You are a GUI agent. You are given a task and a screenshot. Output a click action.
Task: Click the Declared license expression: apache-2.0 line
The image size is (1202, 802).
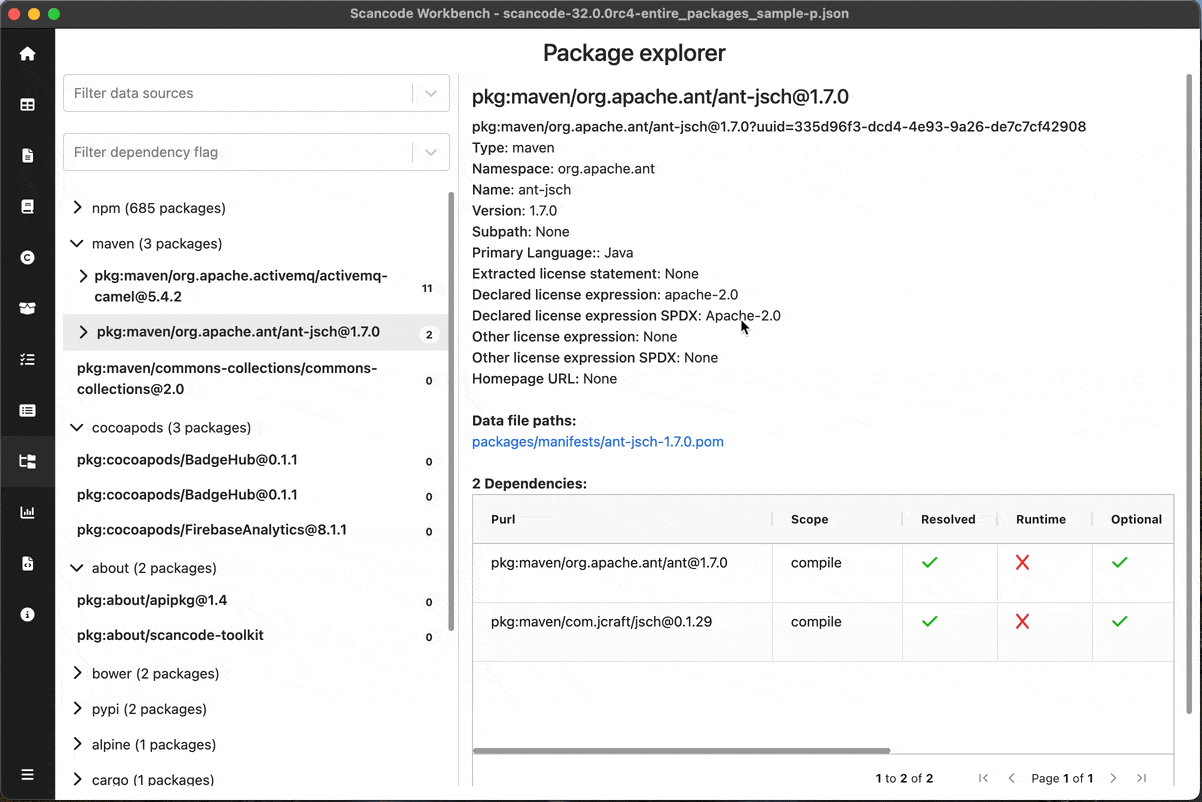(605, 295)
